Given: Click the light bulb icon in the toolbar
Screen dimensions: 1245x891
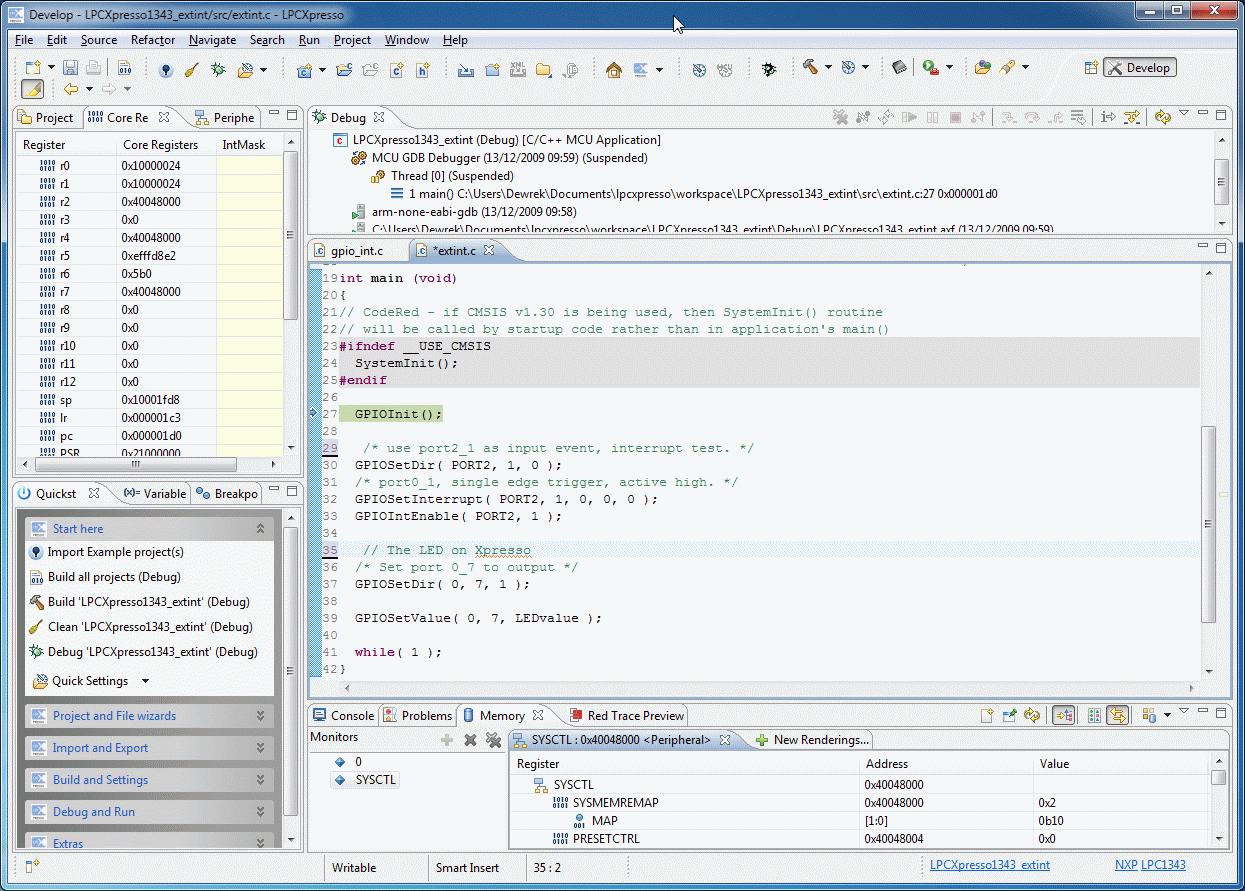Looking at the screenshot, I should pyautogui.click(x=165, y=69).
